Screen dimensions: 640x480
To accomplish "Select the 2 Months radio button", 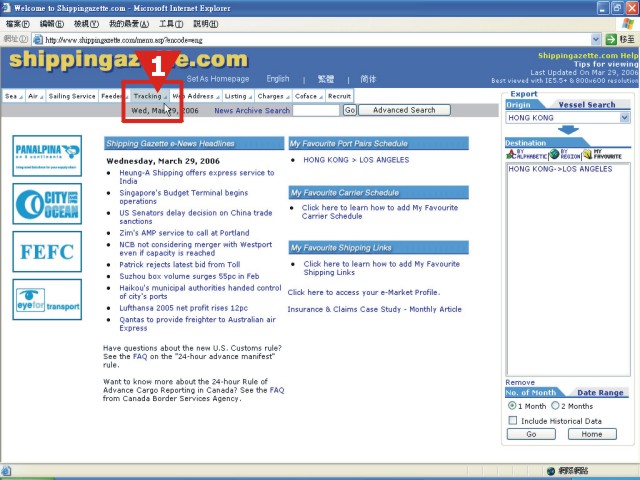I will pos(555,406).
